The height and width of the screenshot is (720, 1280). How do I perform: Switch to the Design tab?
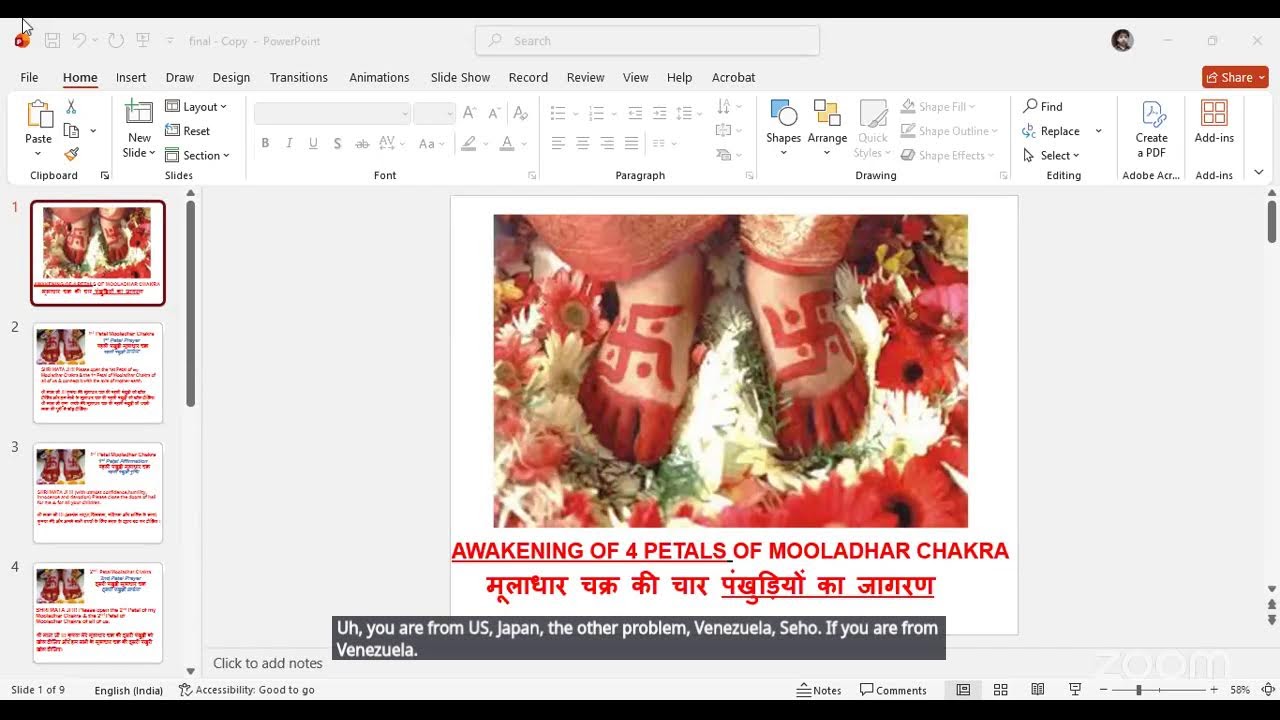coord(231,77)
